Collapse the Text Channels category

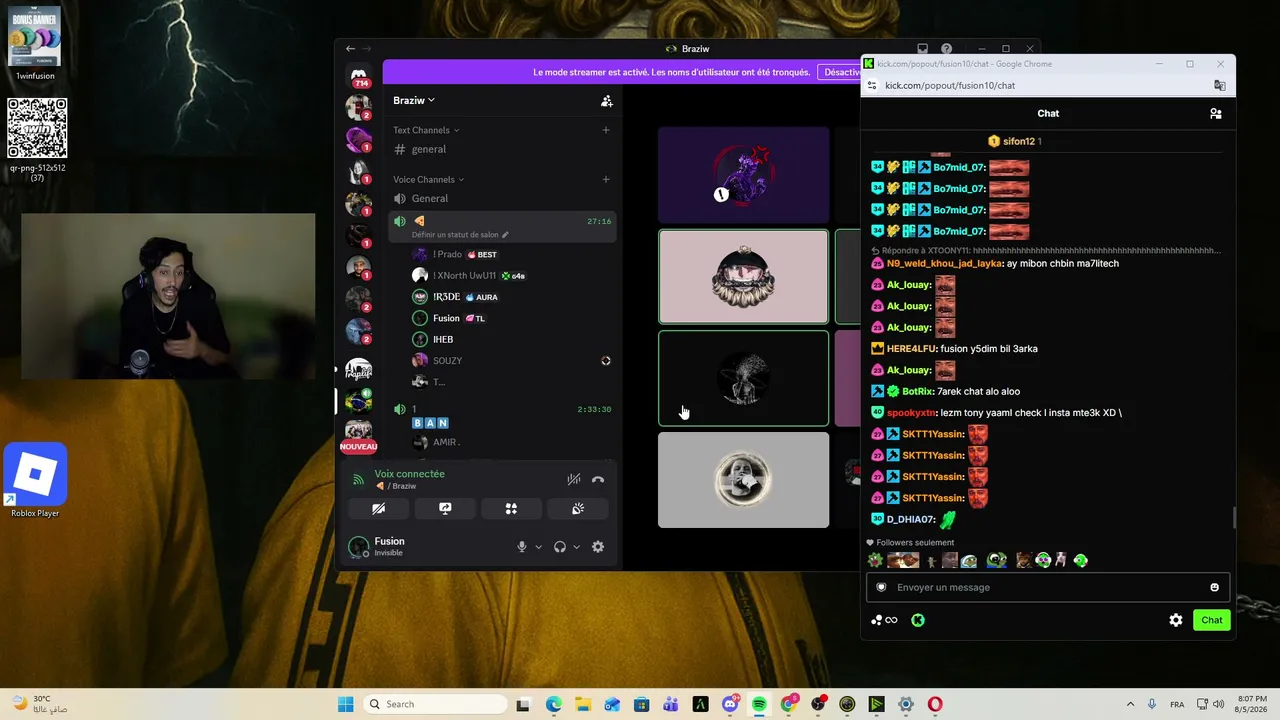tap(426, 130)
